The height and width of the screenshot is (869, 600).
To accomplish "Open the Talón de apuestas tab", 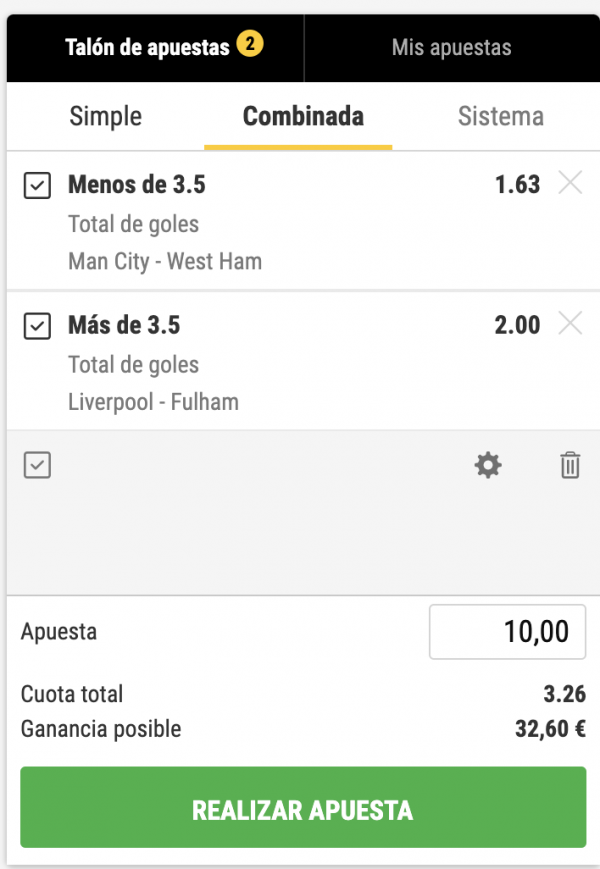I will 148,47.
